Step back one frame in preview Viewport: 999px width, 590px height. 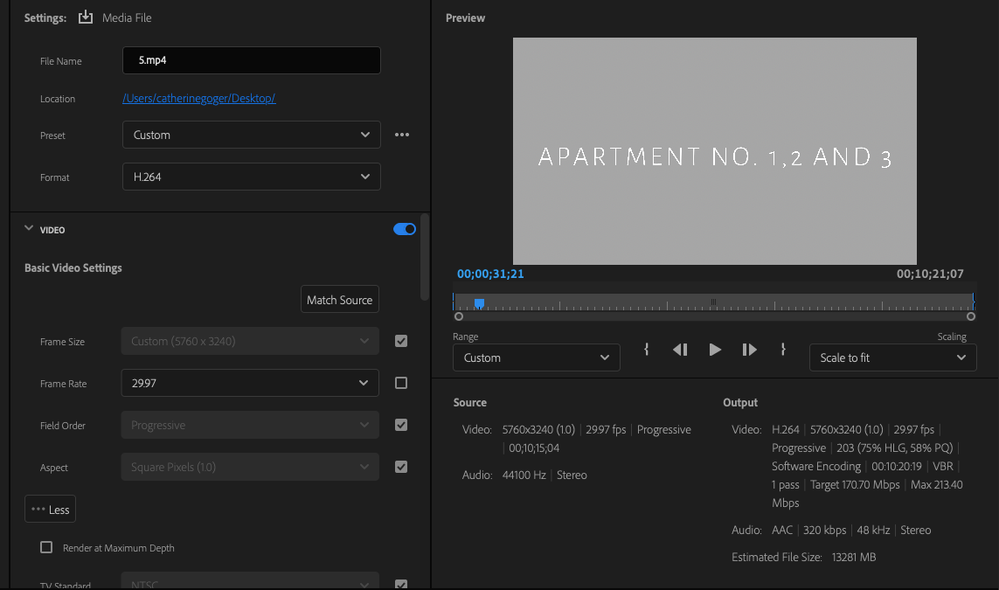pos(680,349)
